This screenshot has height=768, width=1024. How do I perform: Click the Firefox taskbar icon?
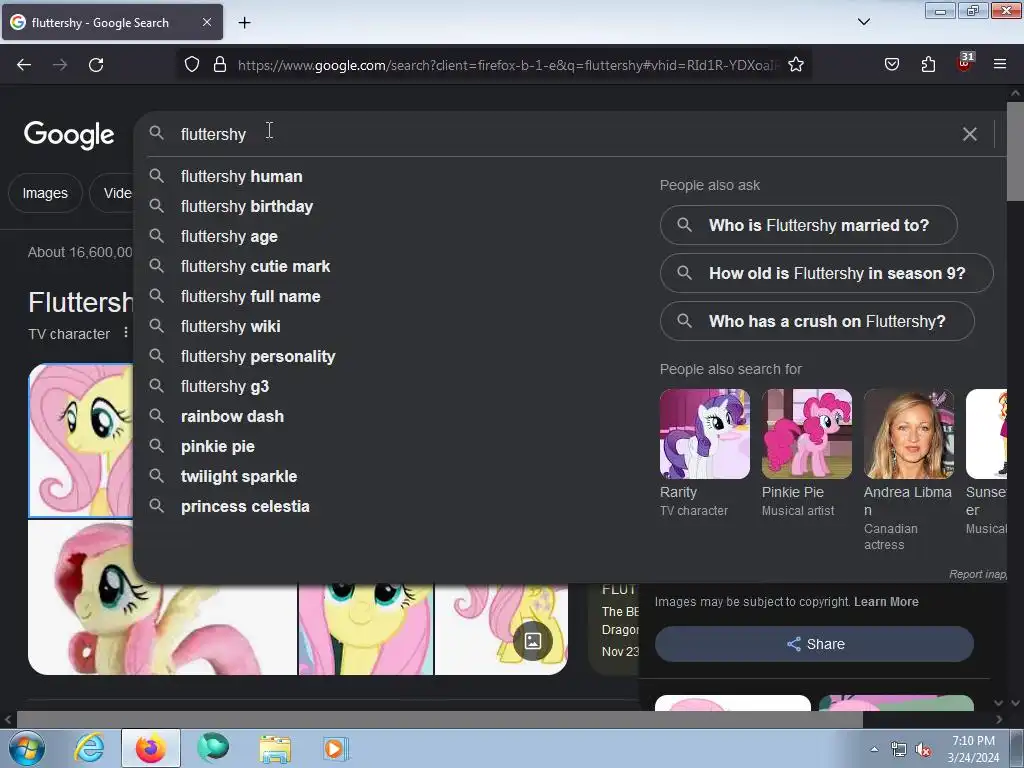tap(151, 748)
